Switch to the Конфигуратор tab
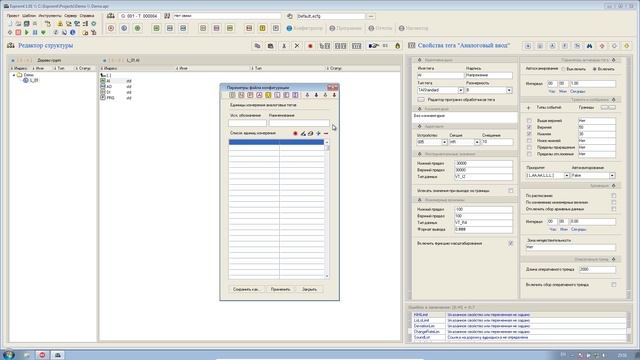 pos(304,28)
